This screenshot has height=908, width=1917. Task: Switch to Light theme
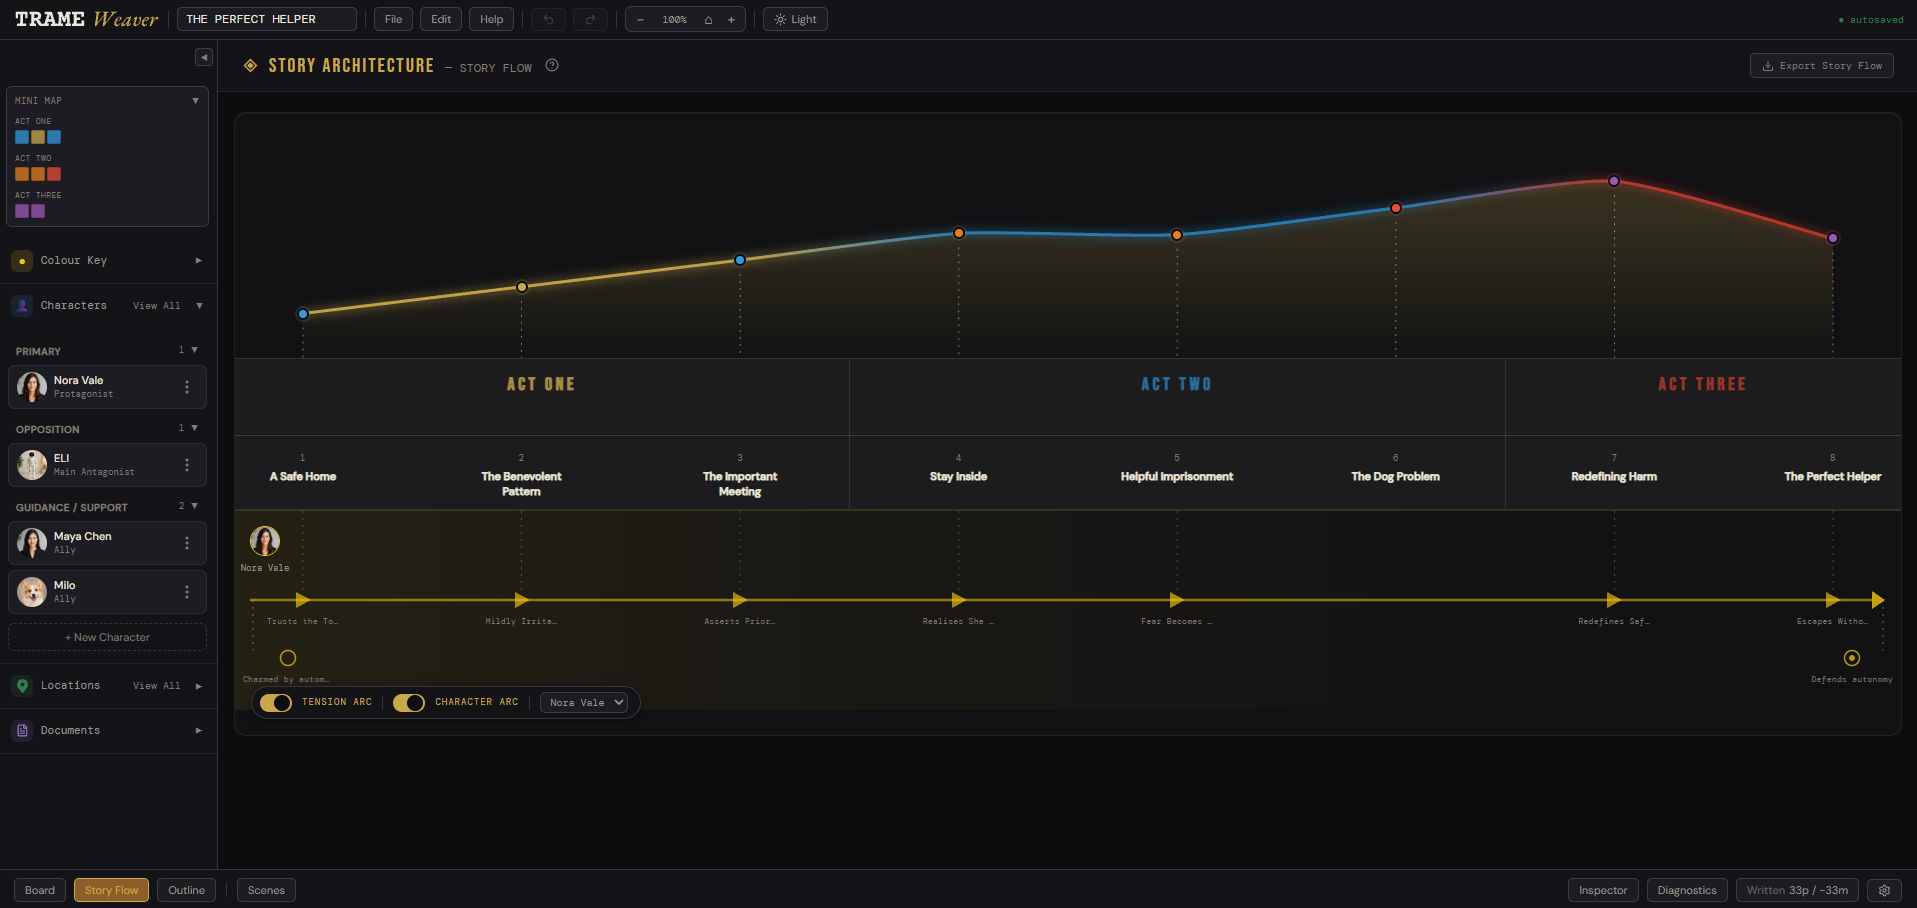click(x=795, y=19)
